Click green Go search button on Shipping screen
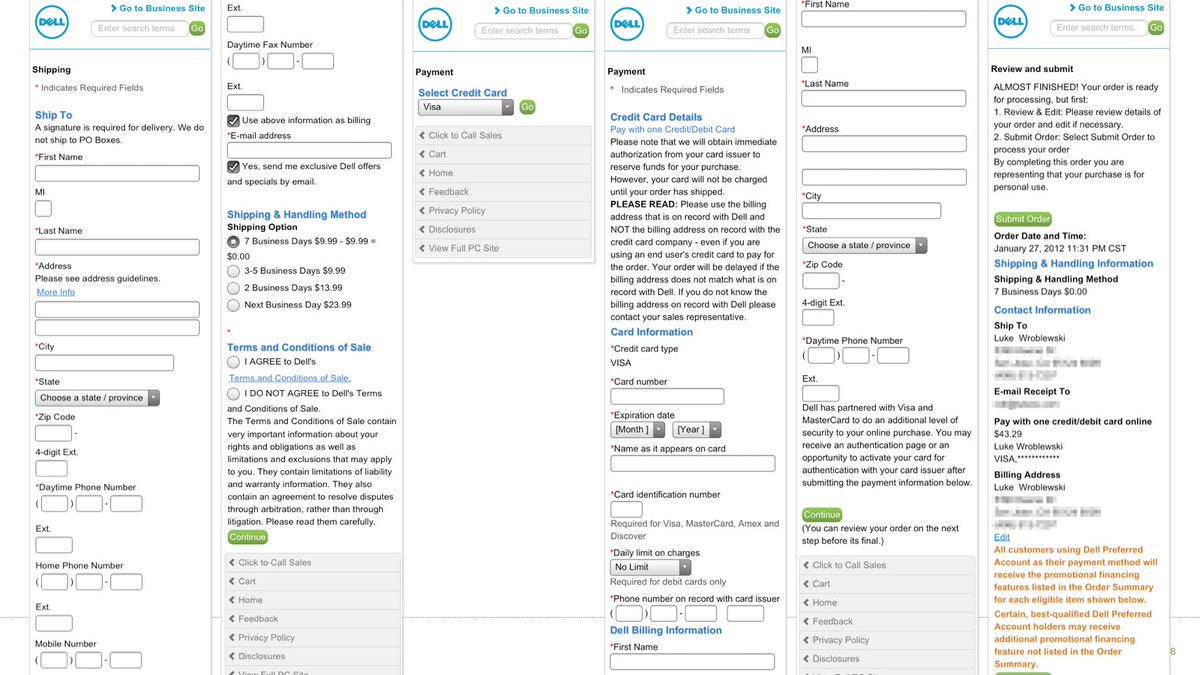Screen dimensions: 1200x675 [197, 28]
